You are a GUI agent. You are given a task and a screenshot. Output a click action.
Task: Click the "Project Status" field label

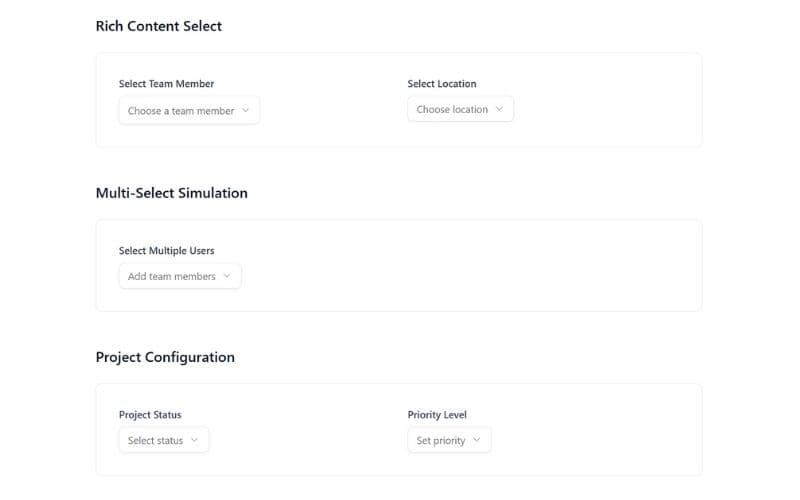150,415
